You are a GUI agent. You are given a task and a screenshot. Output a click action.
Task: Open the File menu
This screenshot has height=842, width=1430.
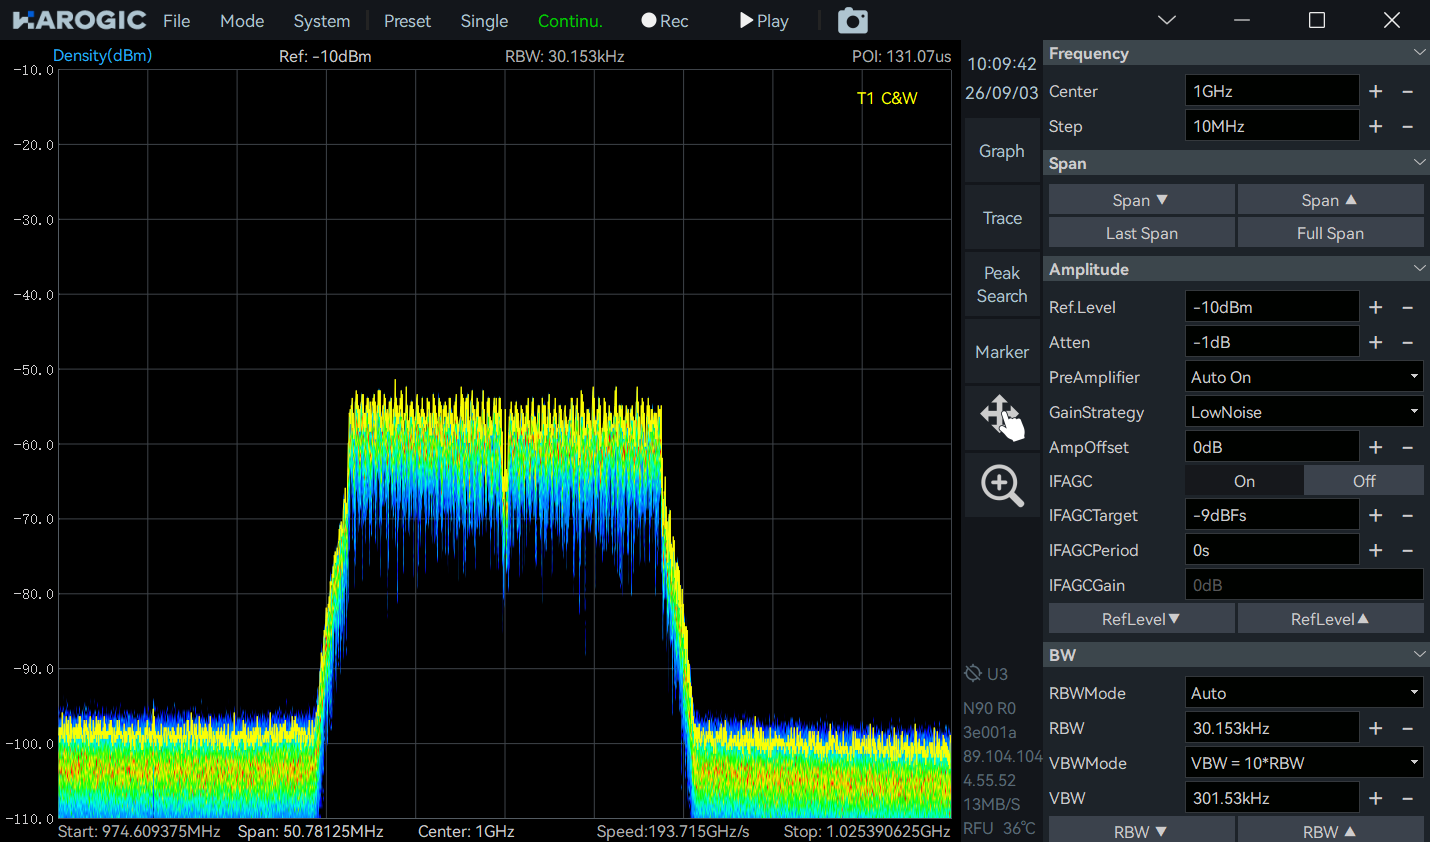[177, 21]
